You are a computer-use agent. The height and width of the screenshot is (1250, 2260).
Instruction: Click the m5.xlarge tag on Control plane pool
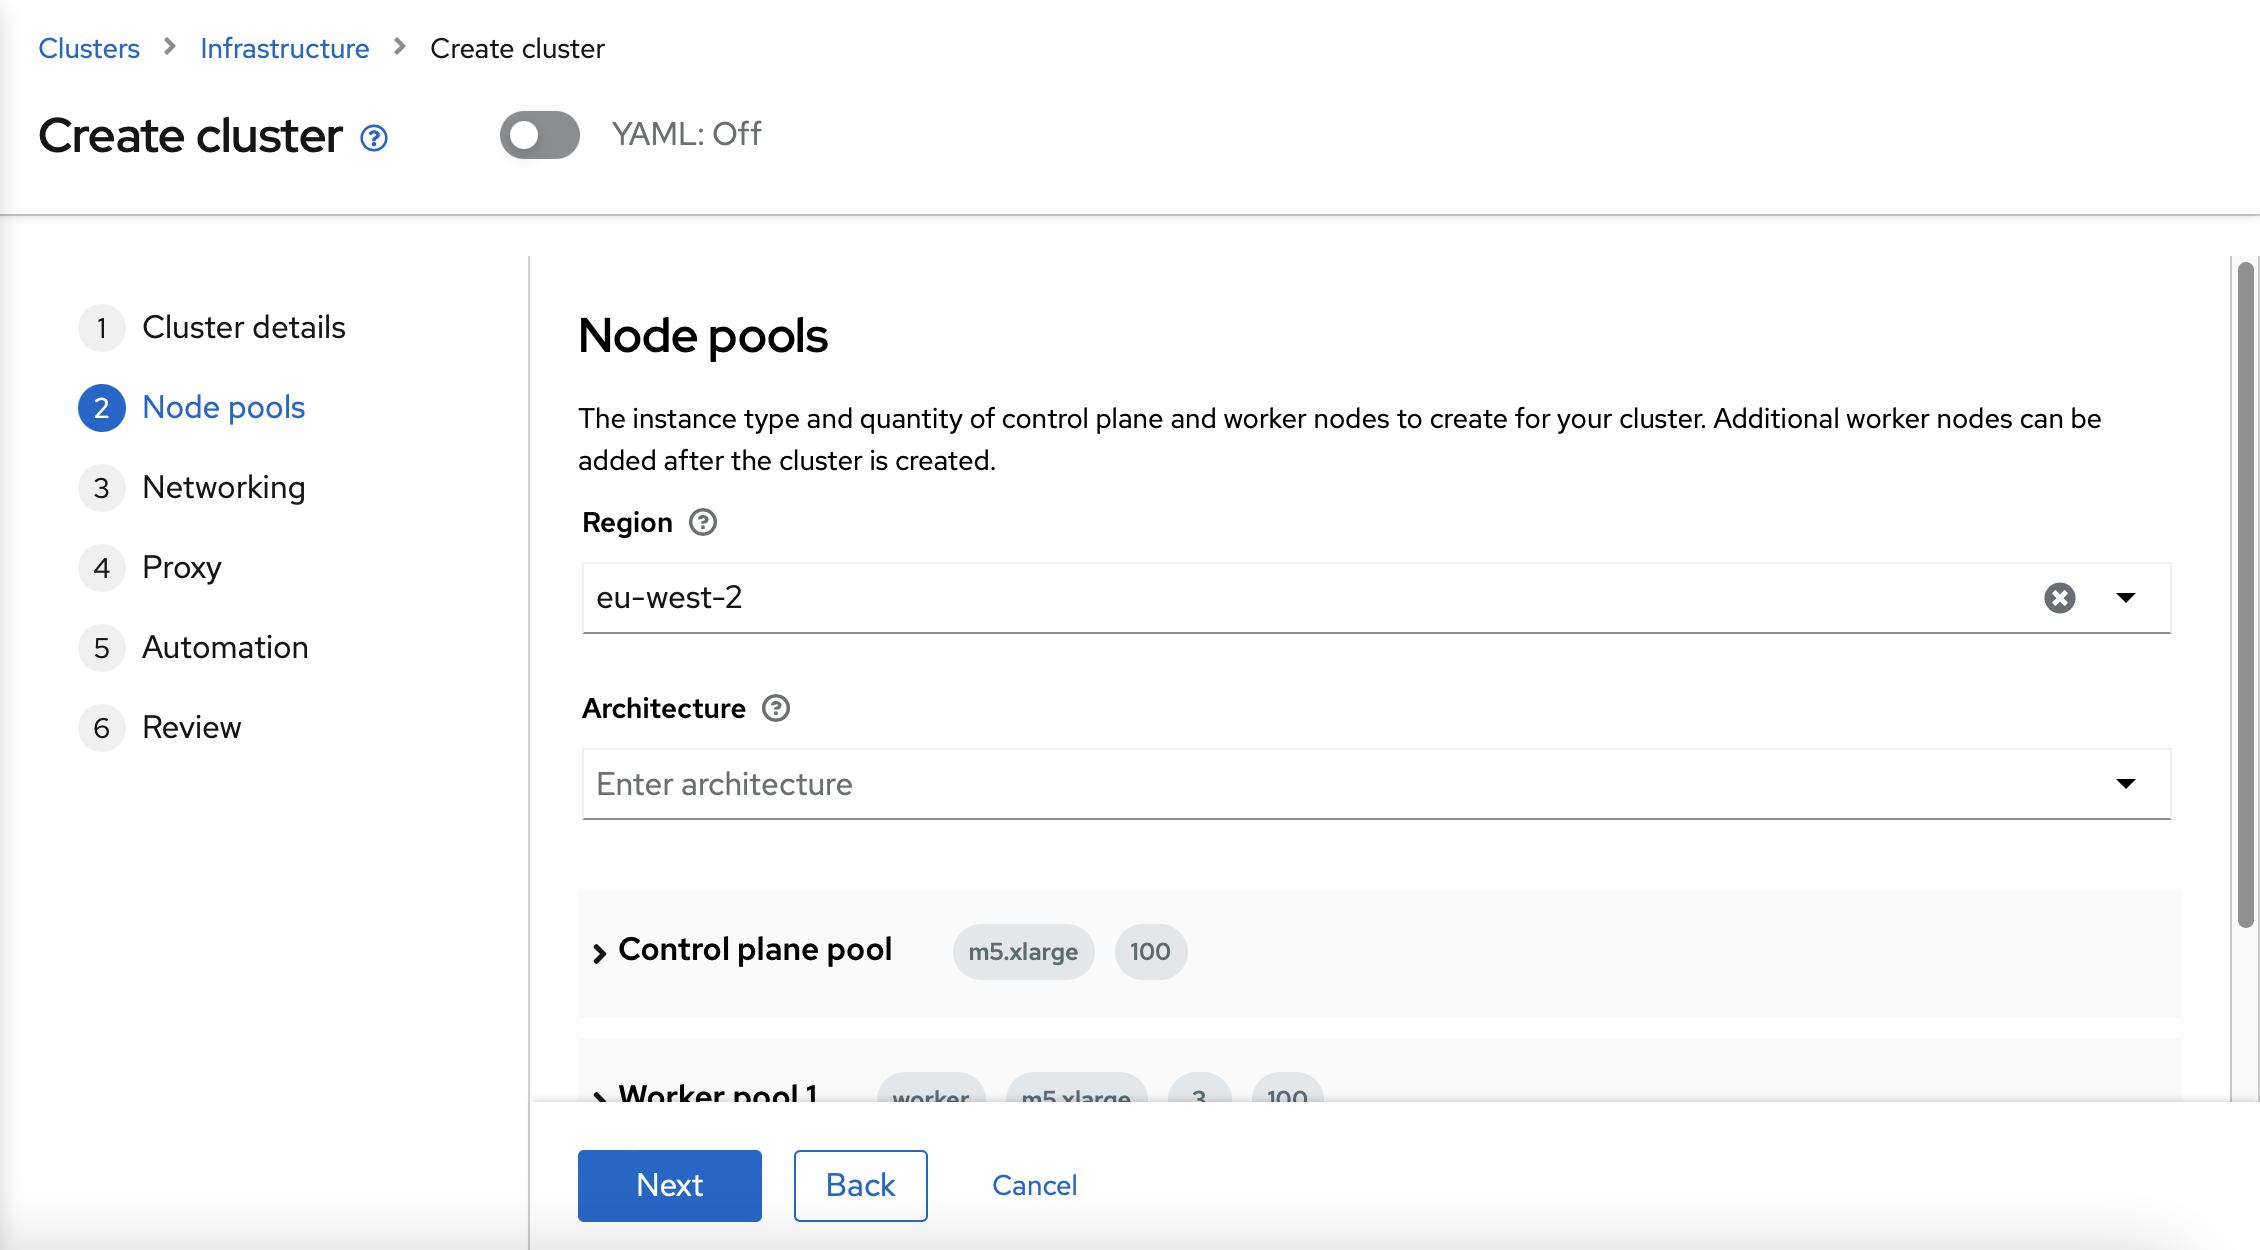[x=1023, y=952]
